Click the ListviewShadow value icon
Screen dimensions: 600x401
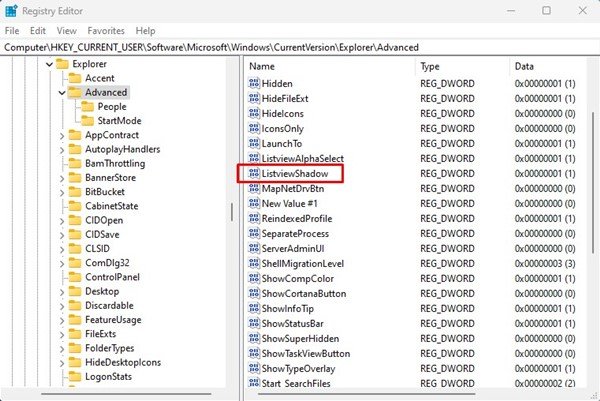tap(254, 173)
